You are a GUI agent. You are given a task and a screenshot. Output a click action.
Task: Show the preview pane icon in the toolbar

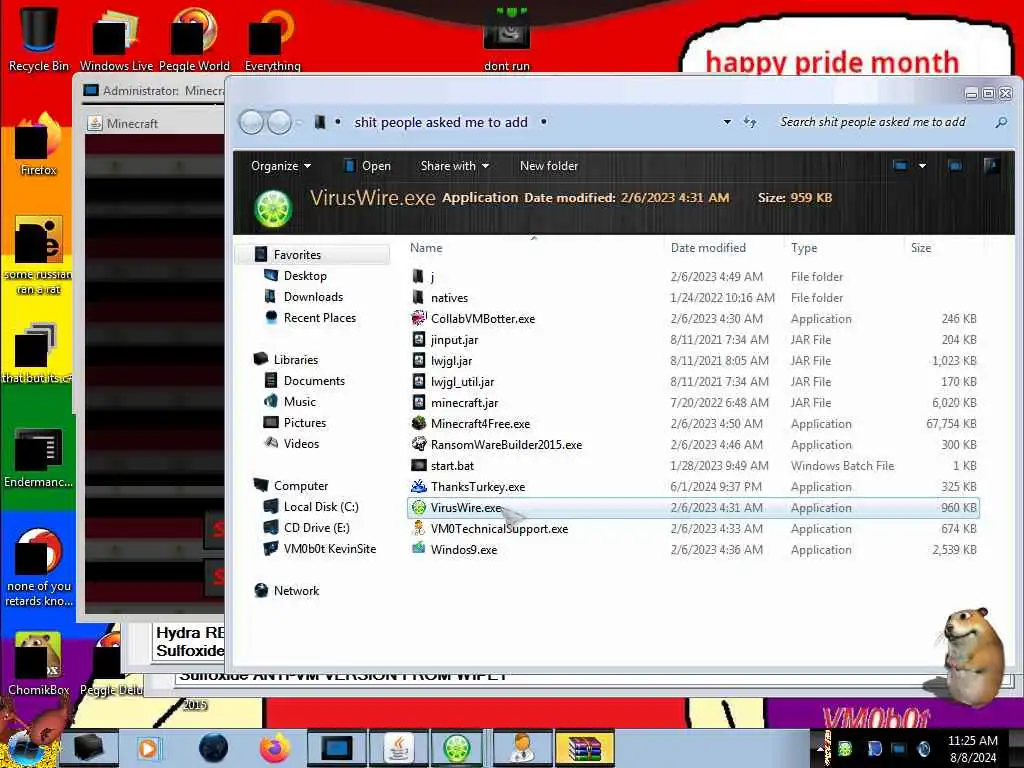955,166
